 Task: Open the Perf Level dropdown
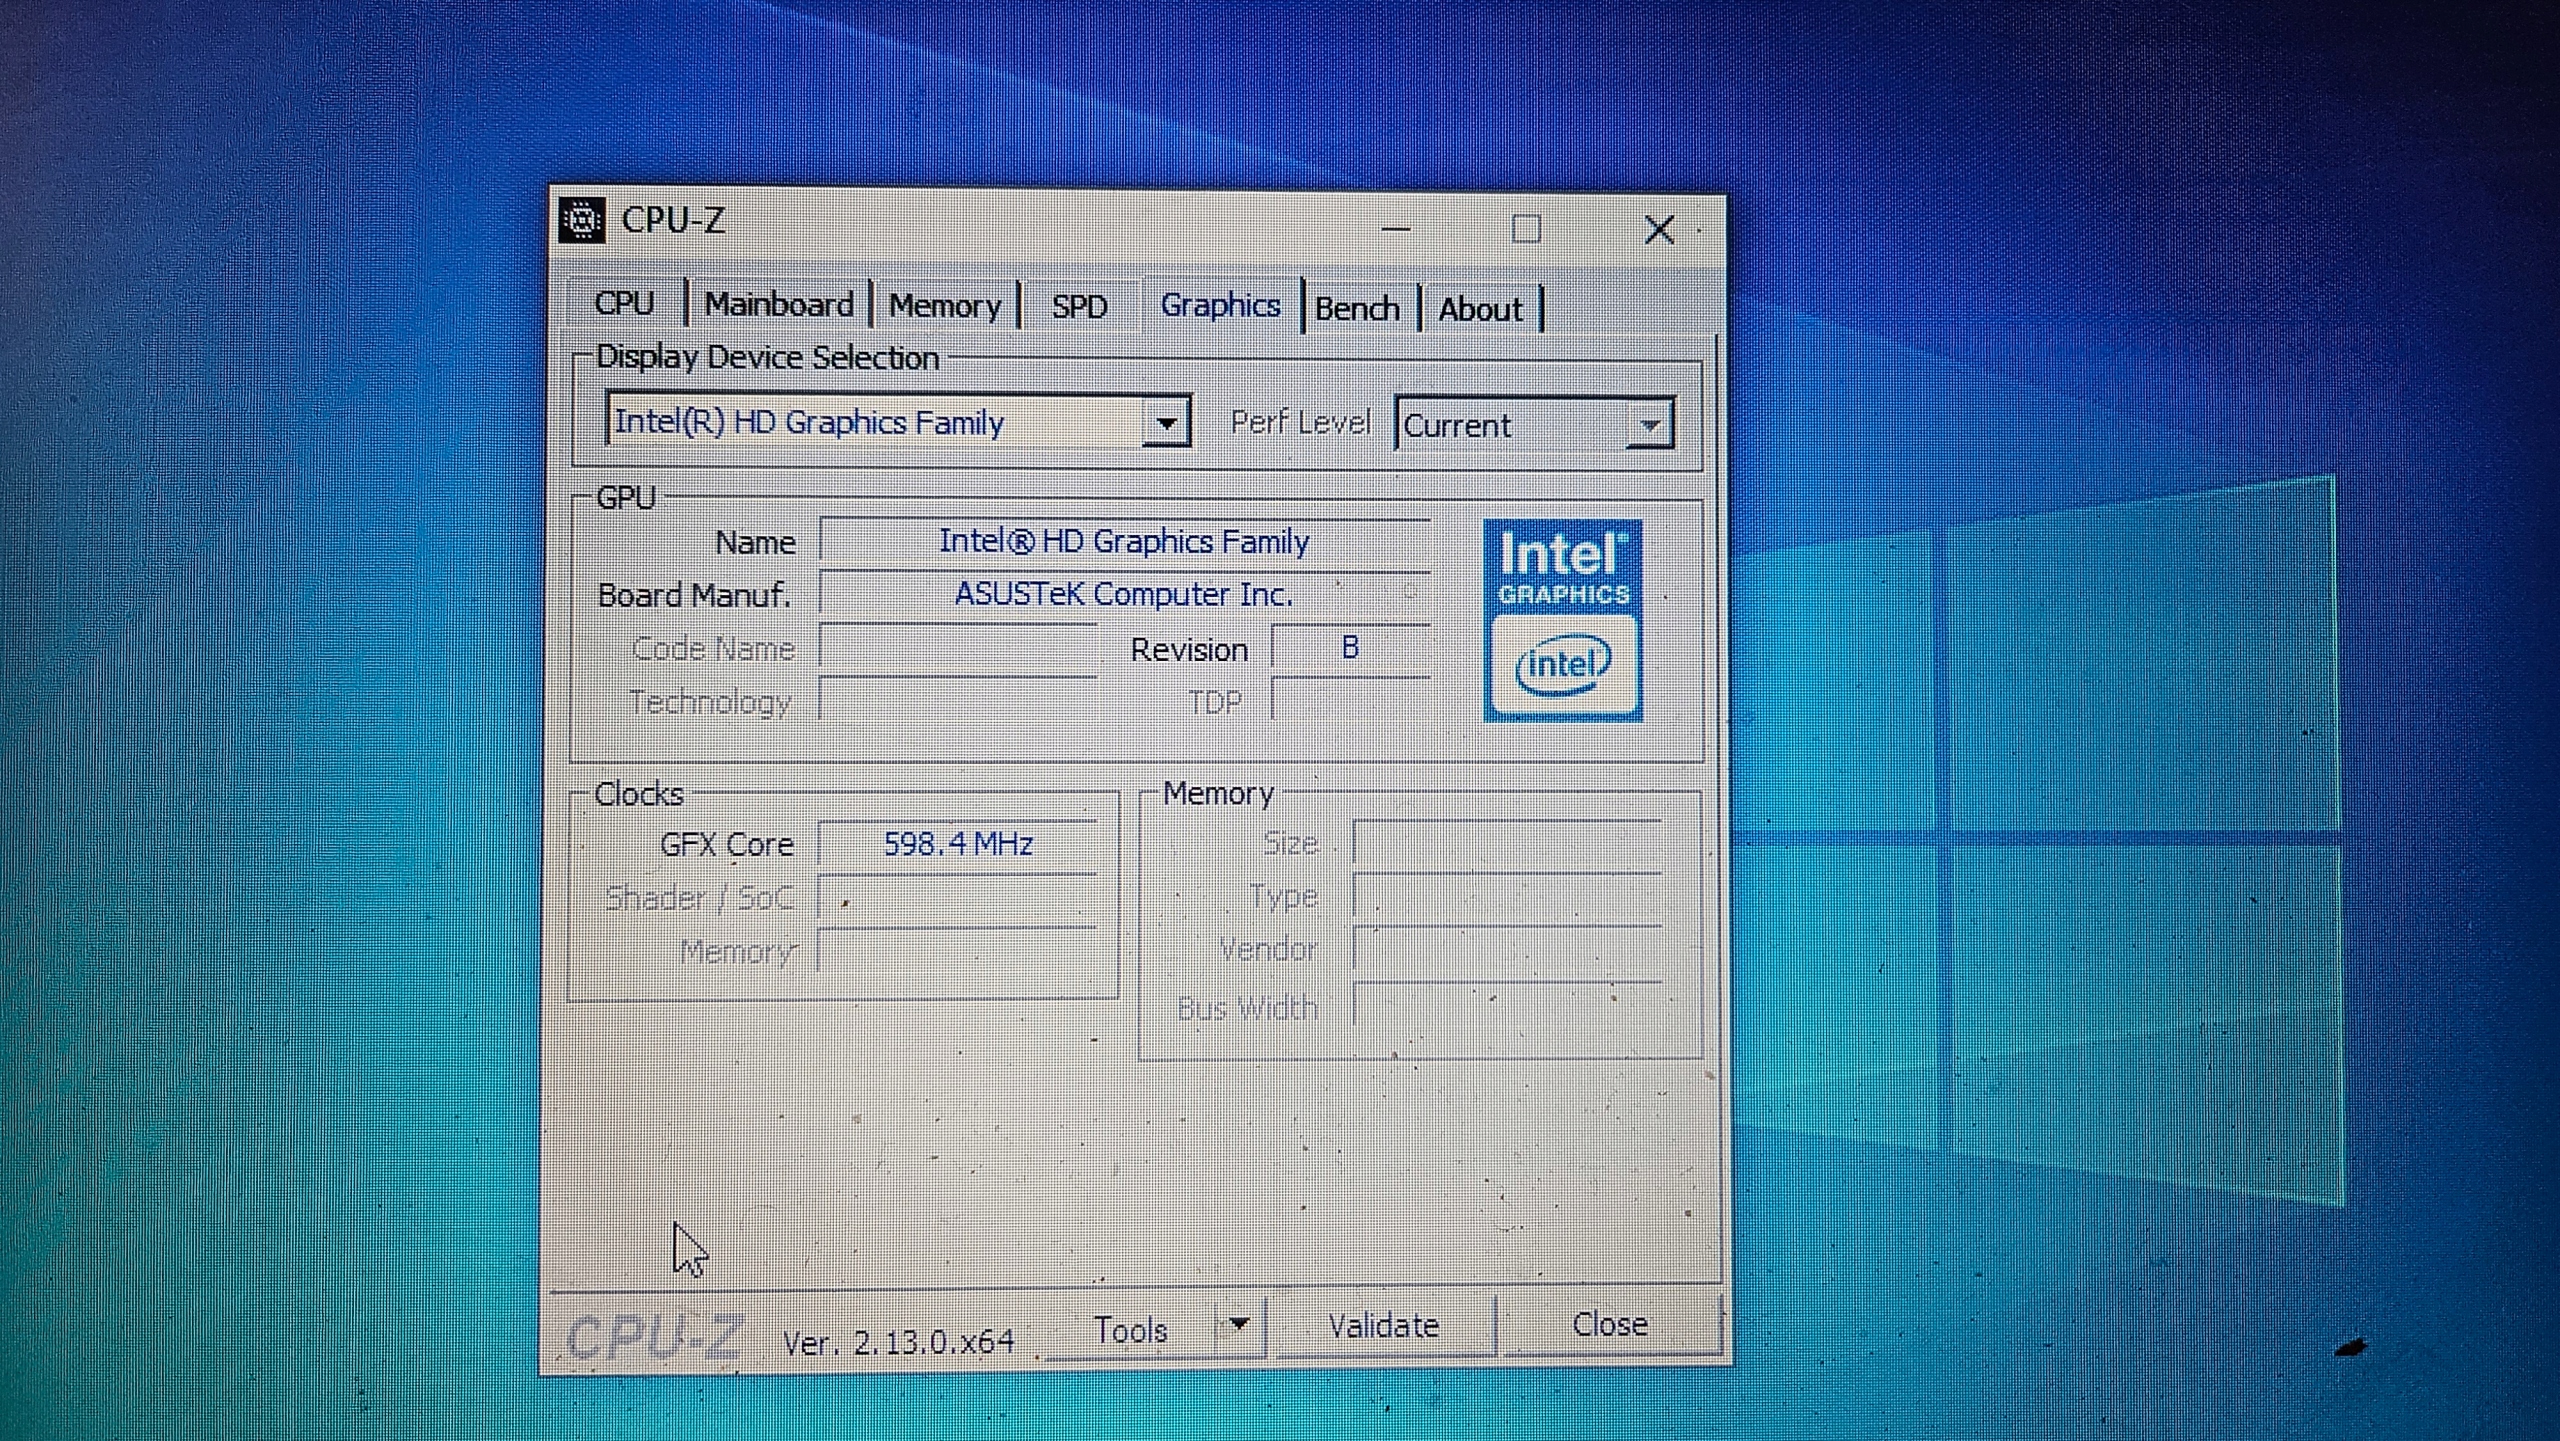coord(1649,425)
